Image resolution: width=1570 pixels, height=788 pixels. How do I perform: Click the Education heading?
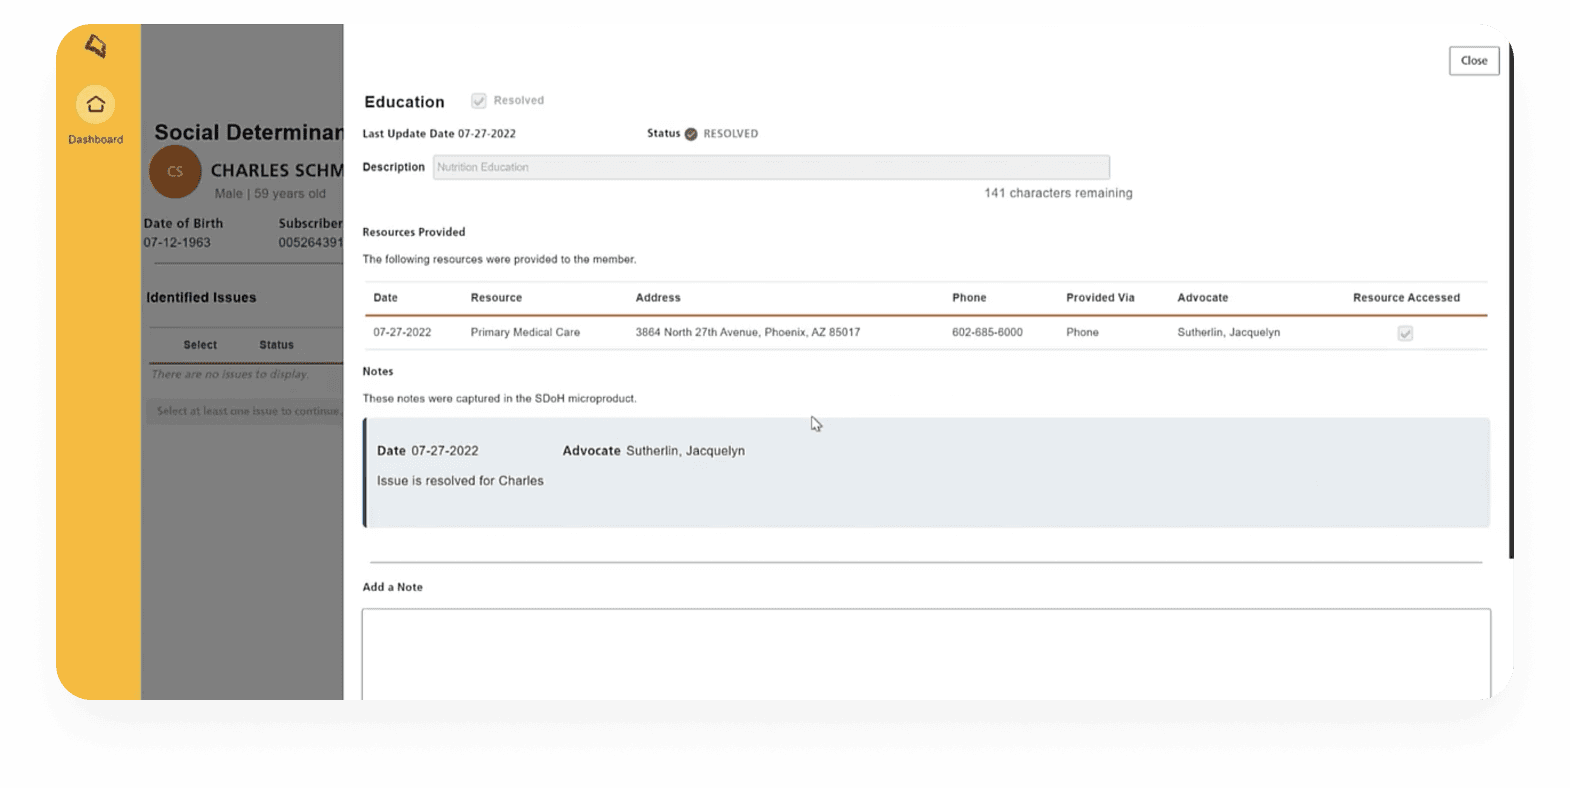click(x=404, y=102)
